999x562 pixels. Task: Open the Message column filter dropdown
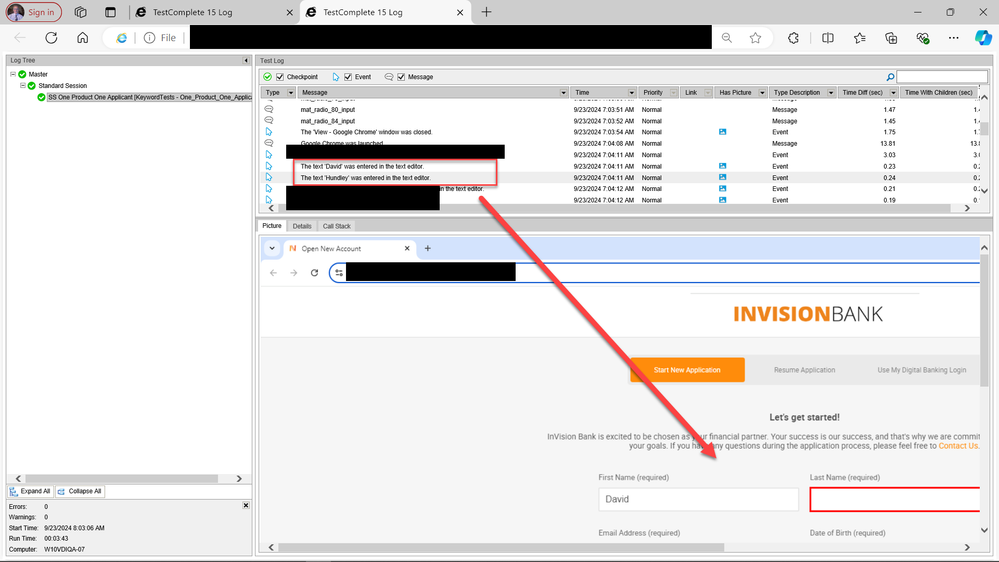pyautogui.click(x=564, y=93)
